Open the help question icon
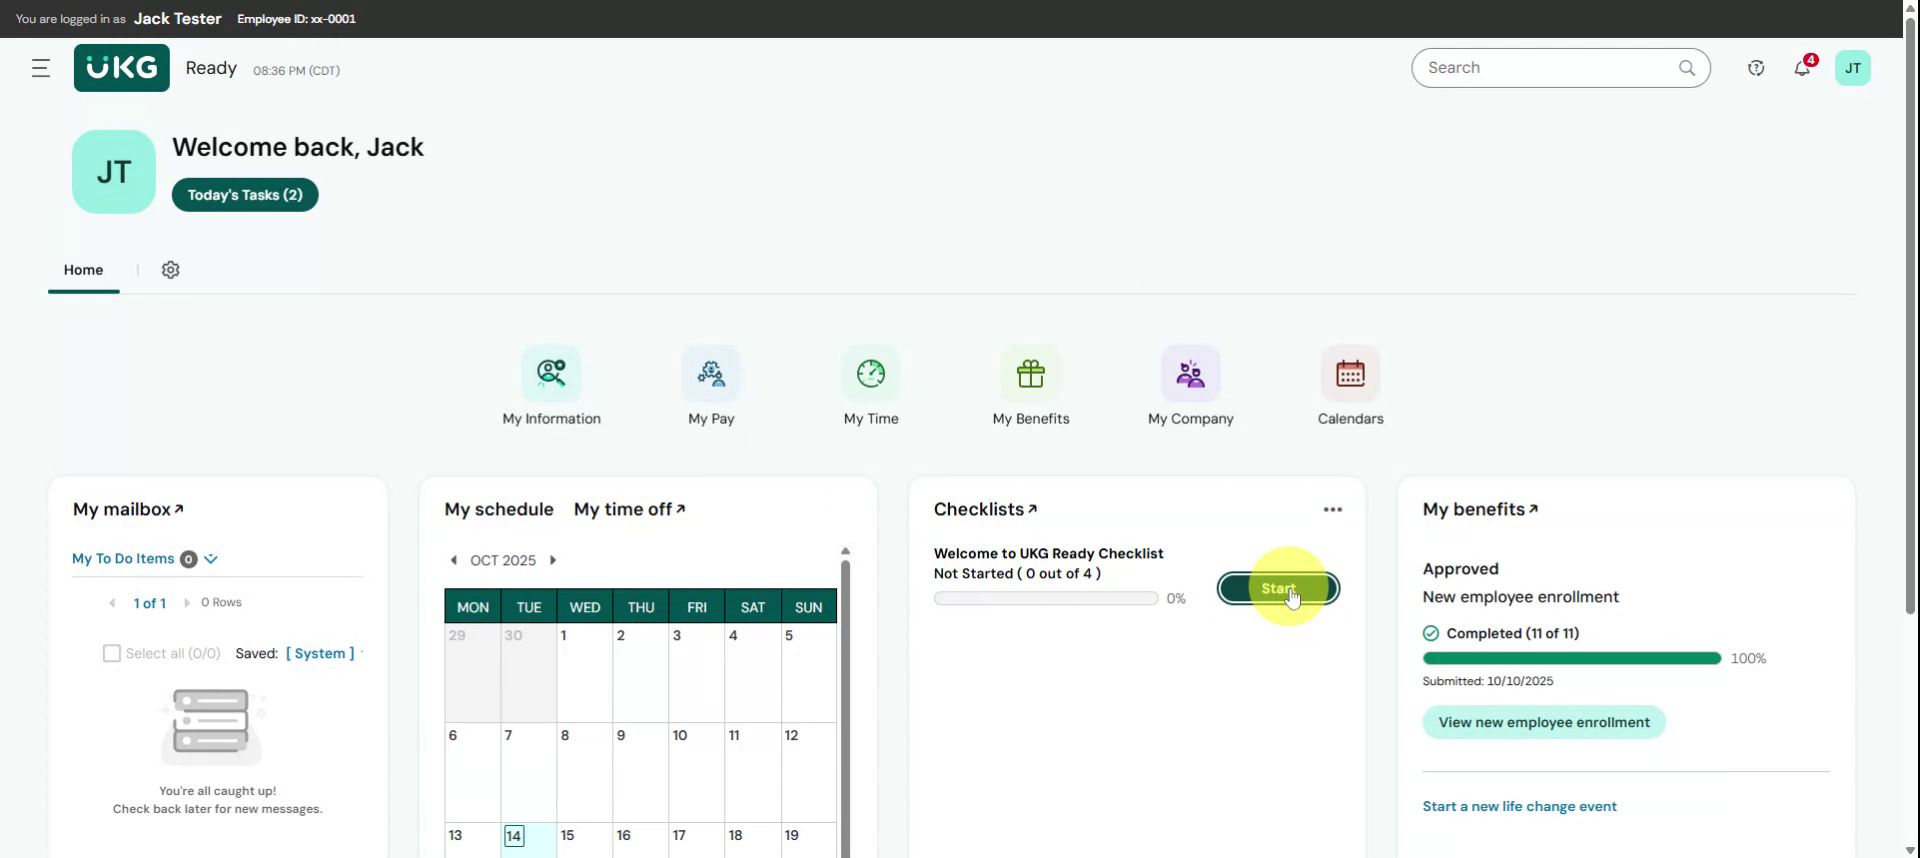The height and width of the screenshot is (858, 1920). point(1756,68)
